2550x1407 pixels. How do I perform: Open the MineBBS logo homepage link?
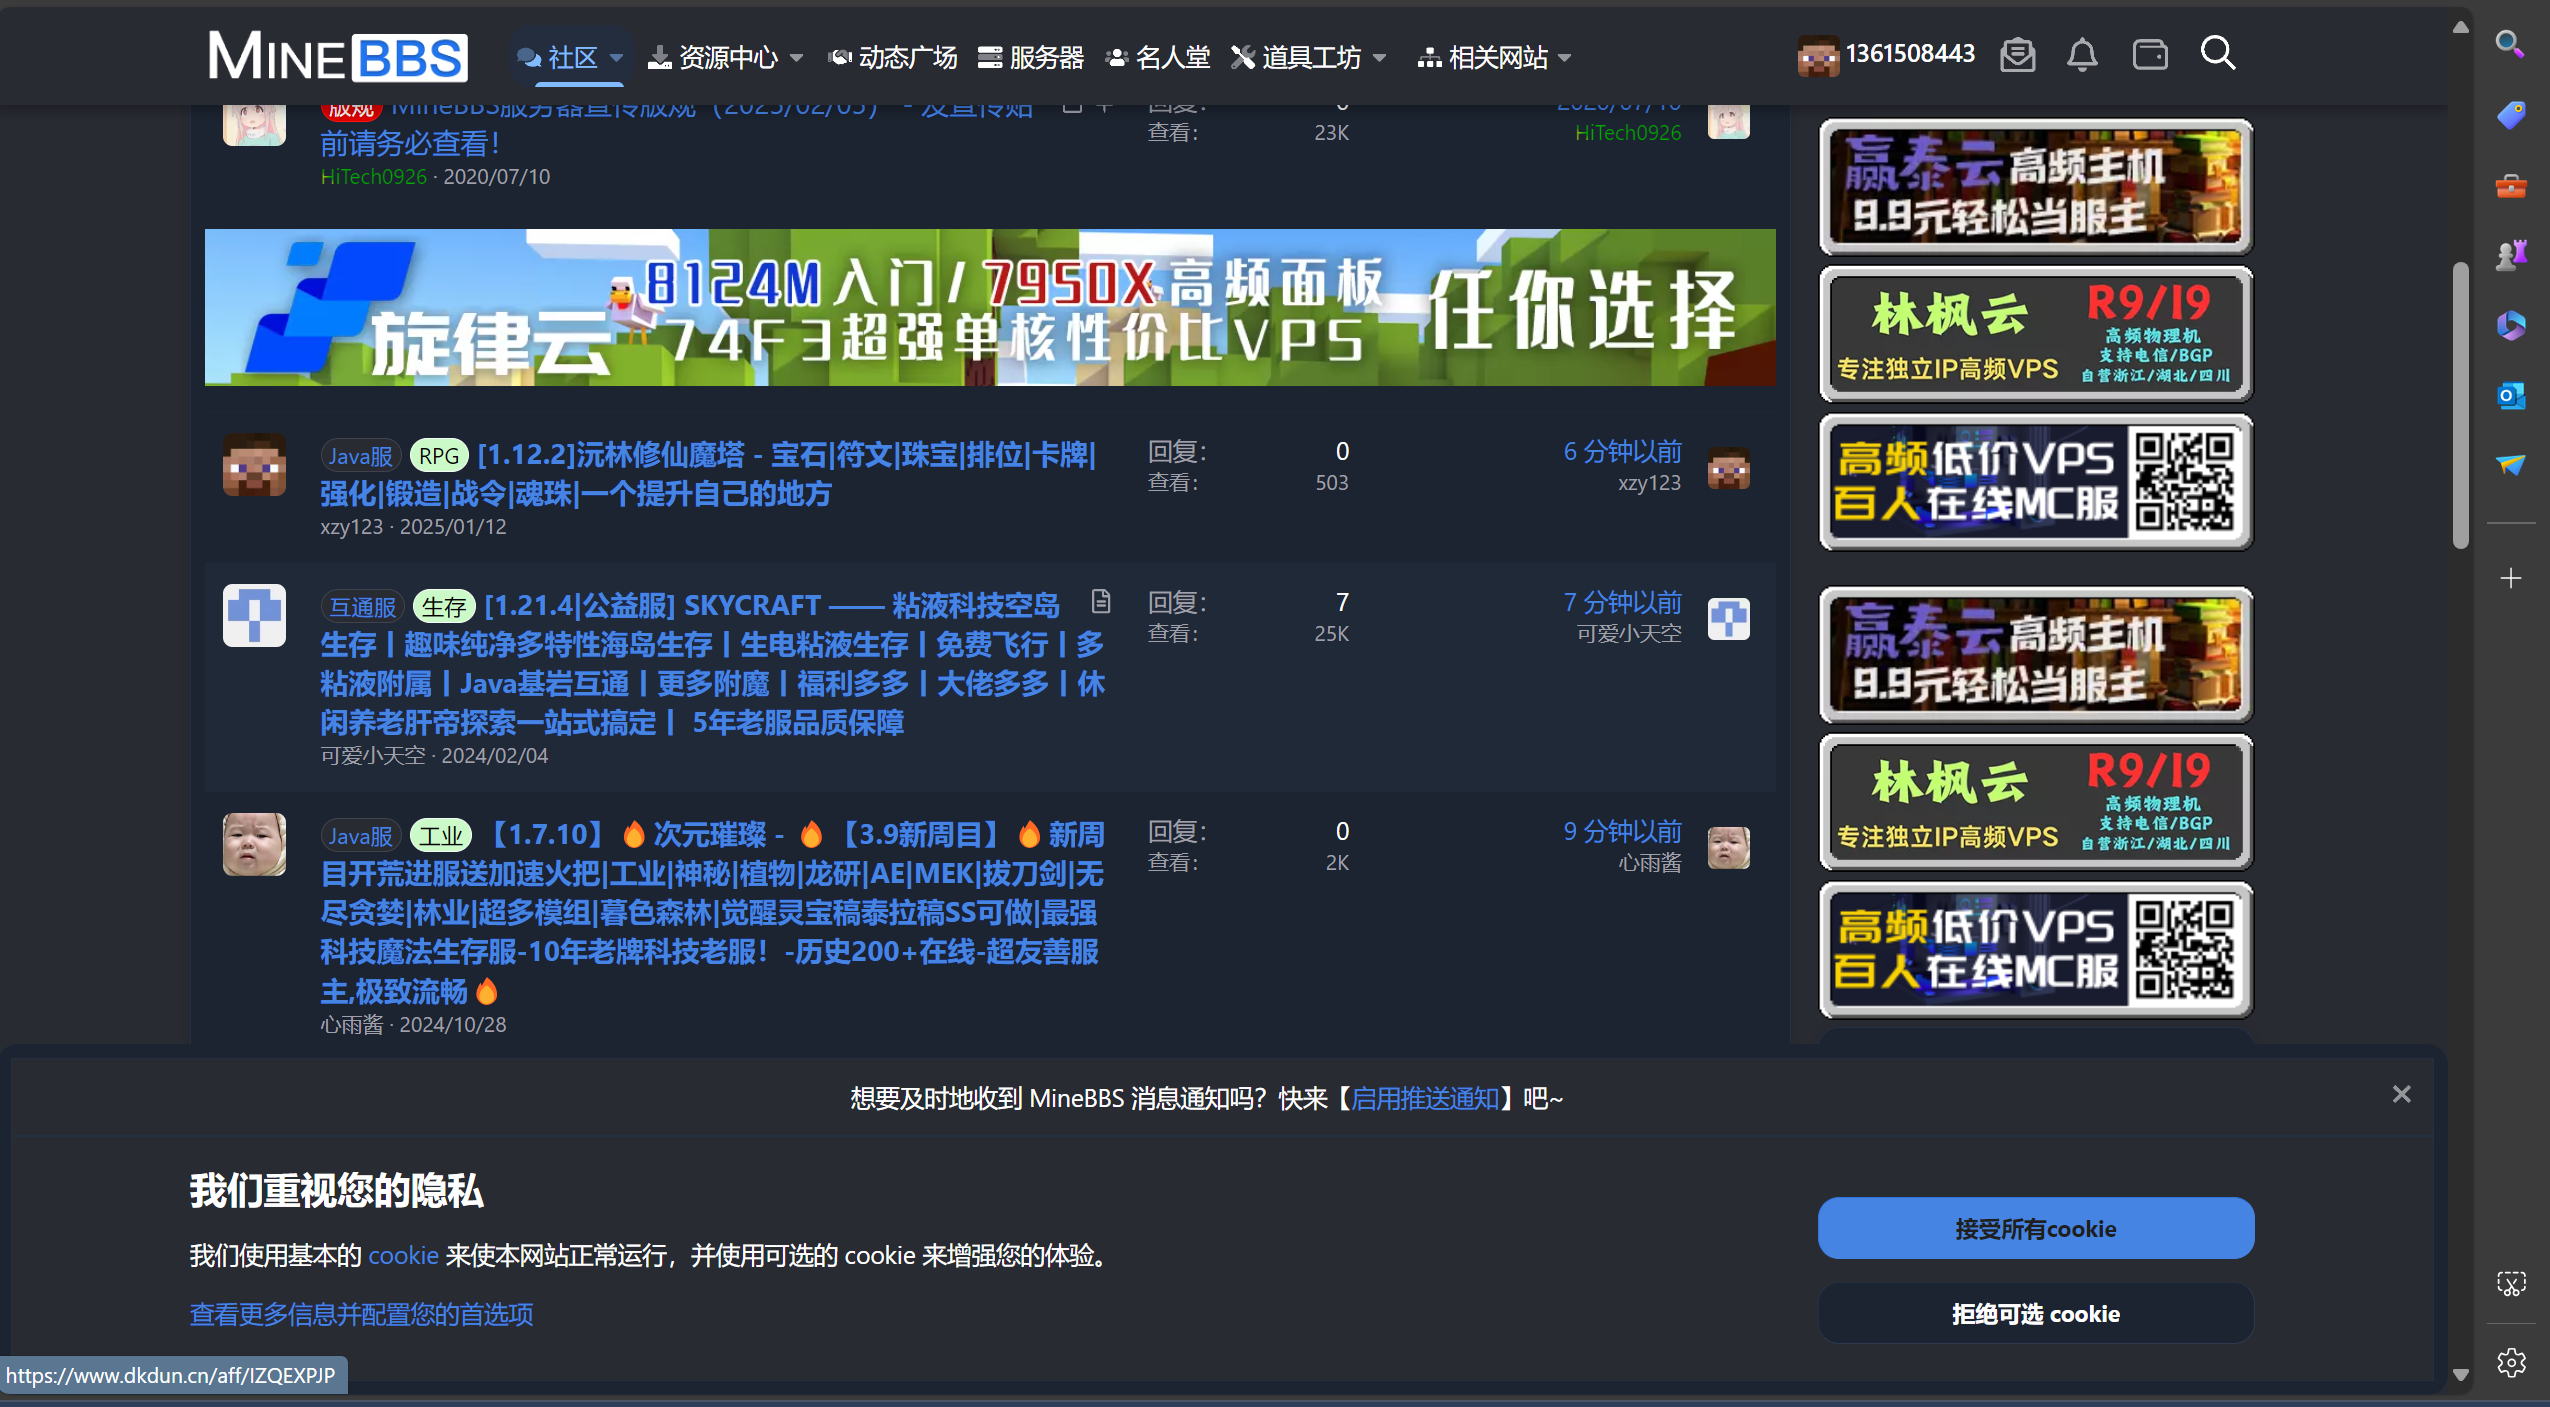click(337, 56)
